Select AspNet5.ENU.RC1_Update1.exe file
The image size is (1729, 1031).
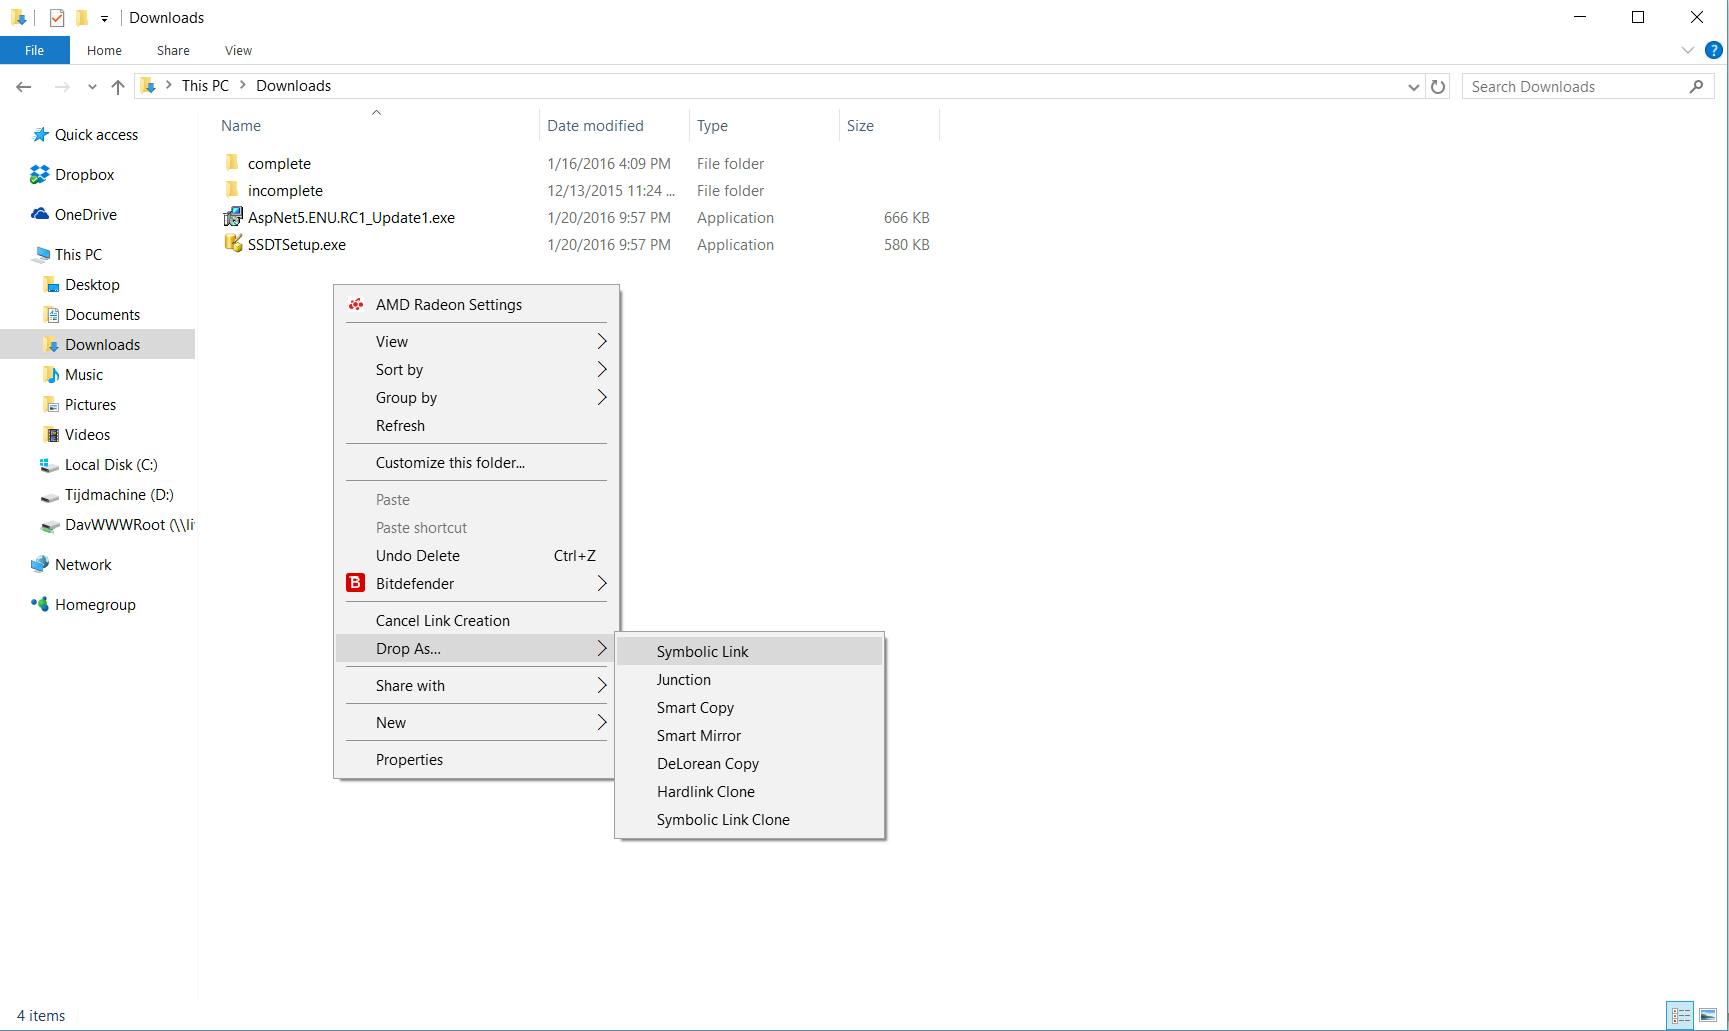click(x=351, y=218)
